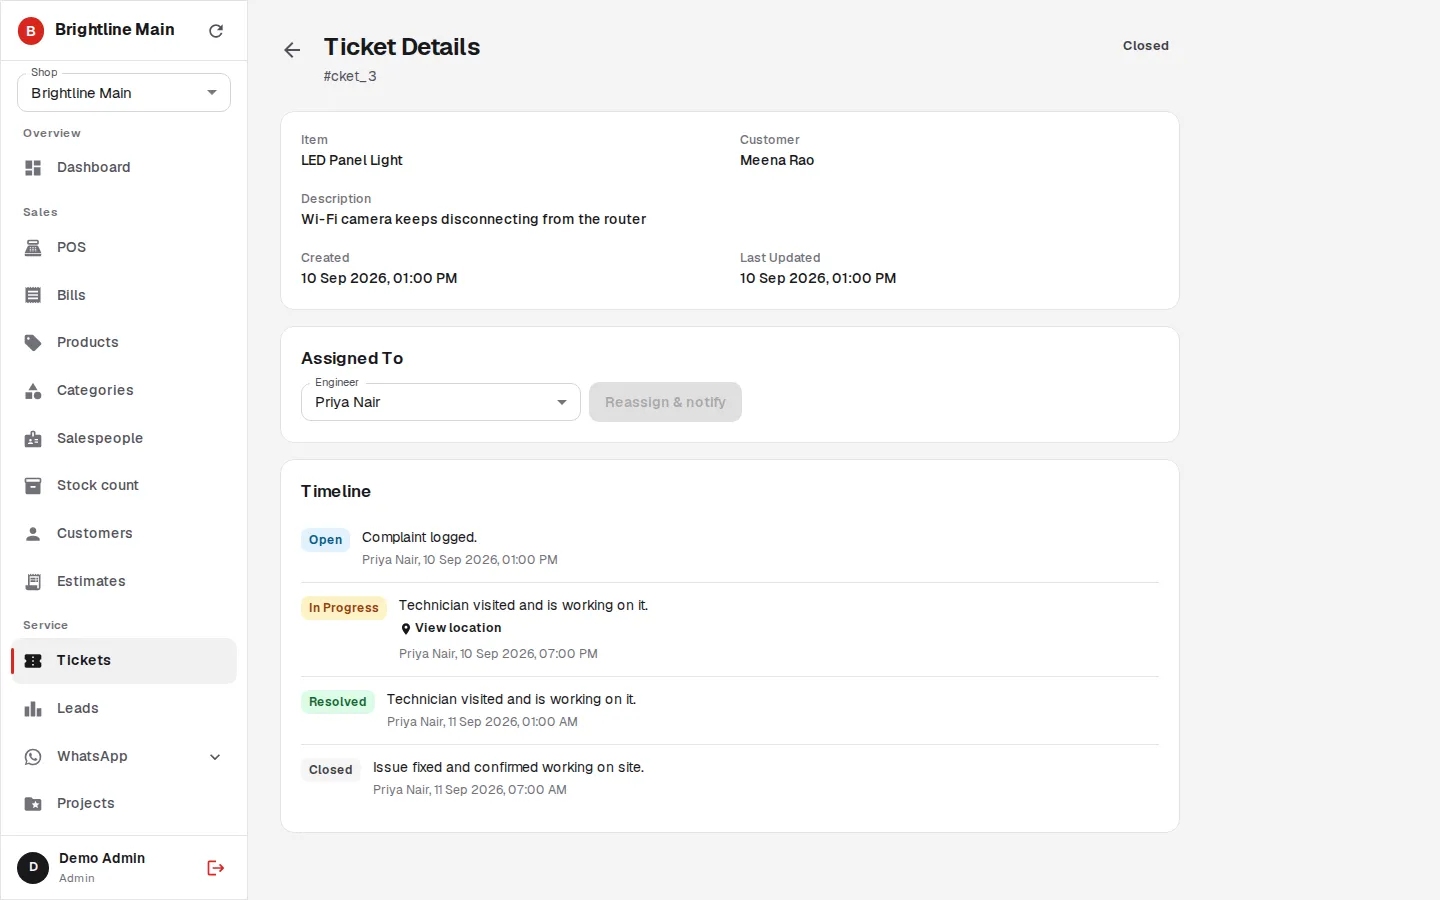Click the Customers person icon

click(33, 534)
